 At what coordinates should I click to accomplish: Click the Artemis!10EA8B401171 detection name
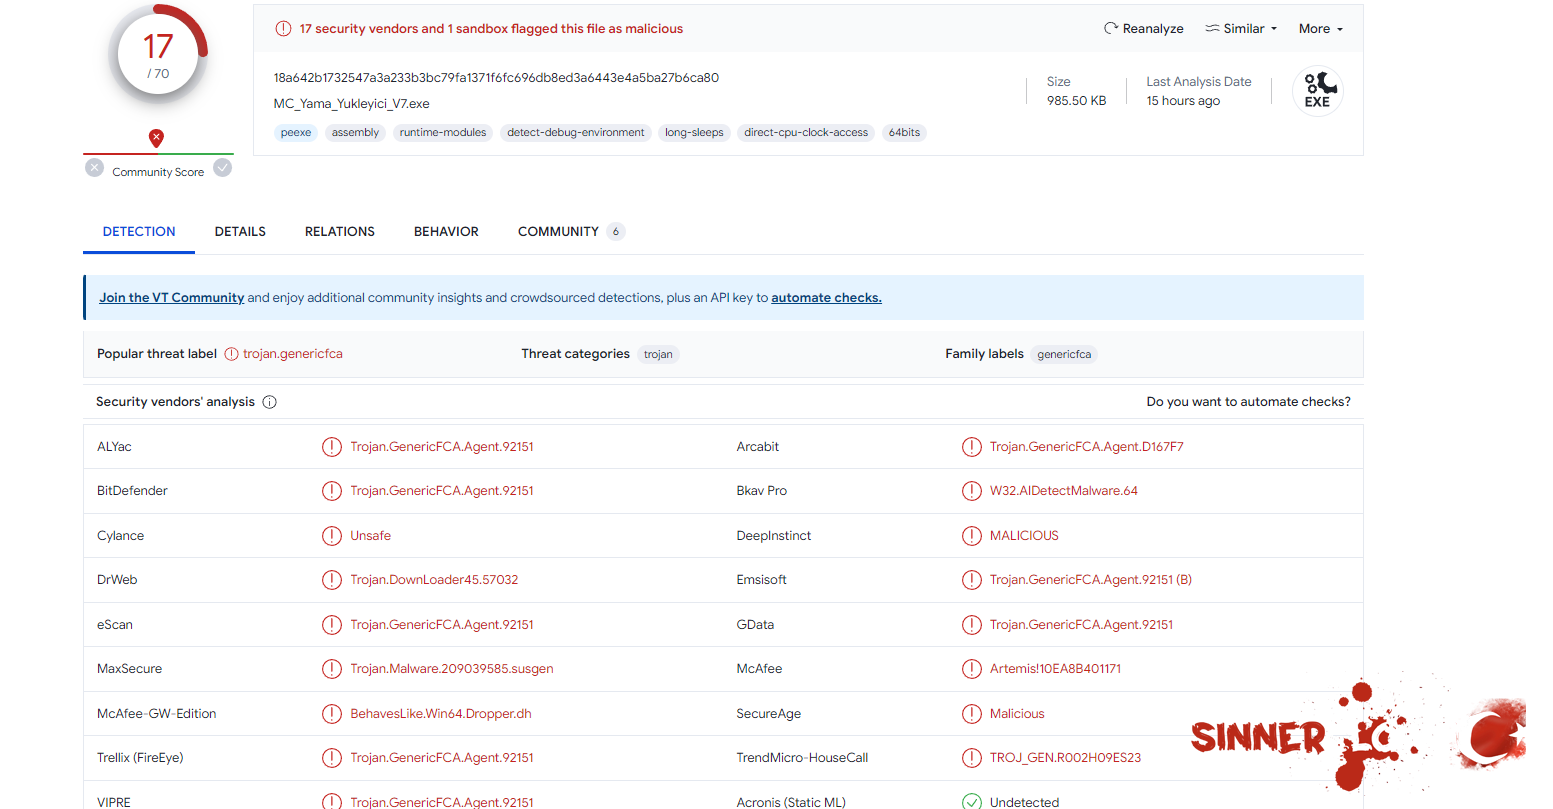click(x=1056, y=669)
